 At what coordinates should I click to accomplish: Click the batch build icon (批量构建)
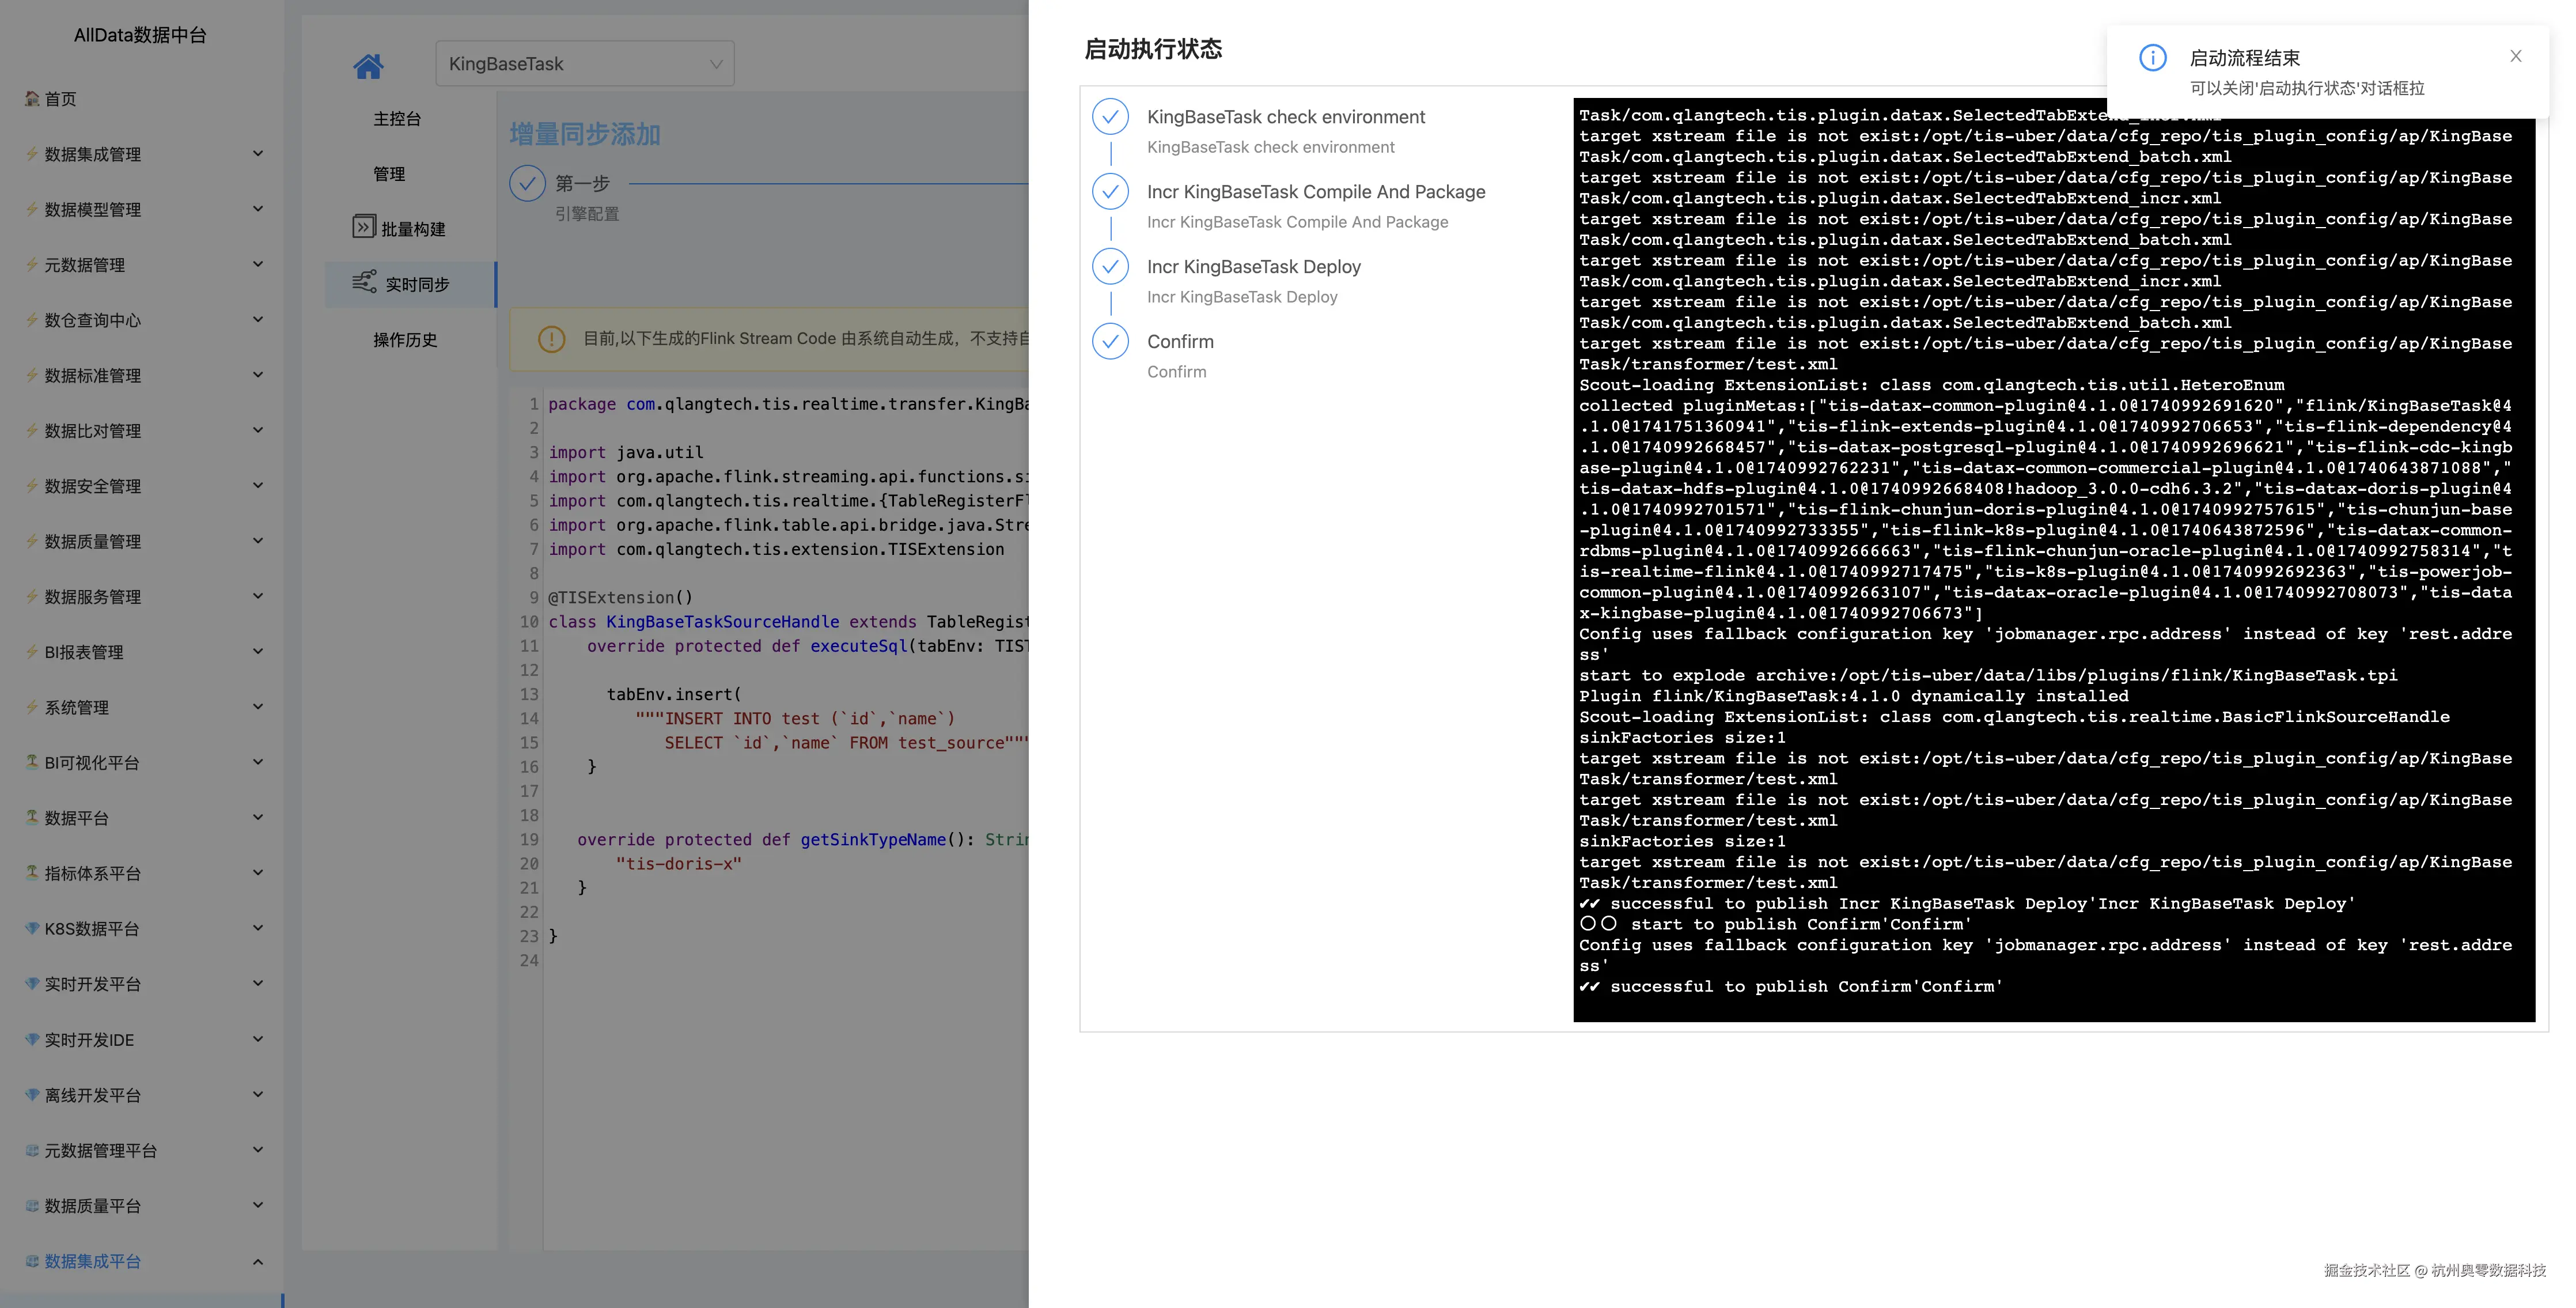click(364, 227)
